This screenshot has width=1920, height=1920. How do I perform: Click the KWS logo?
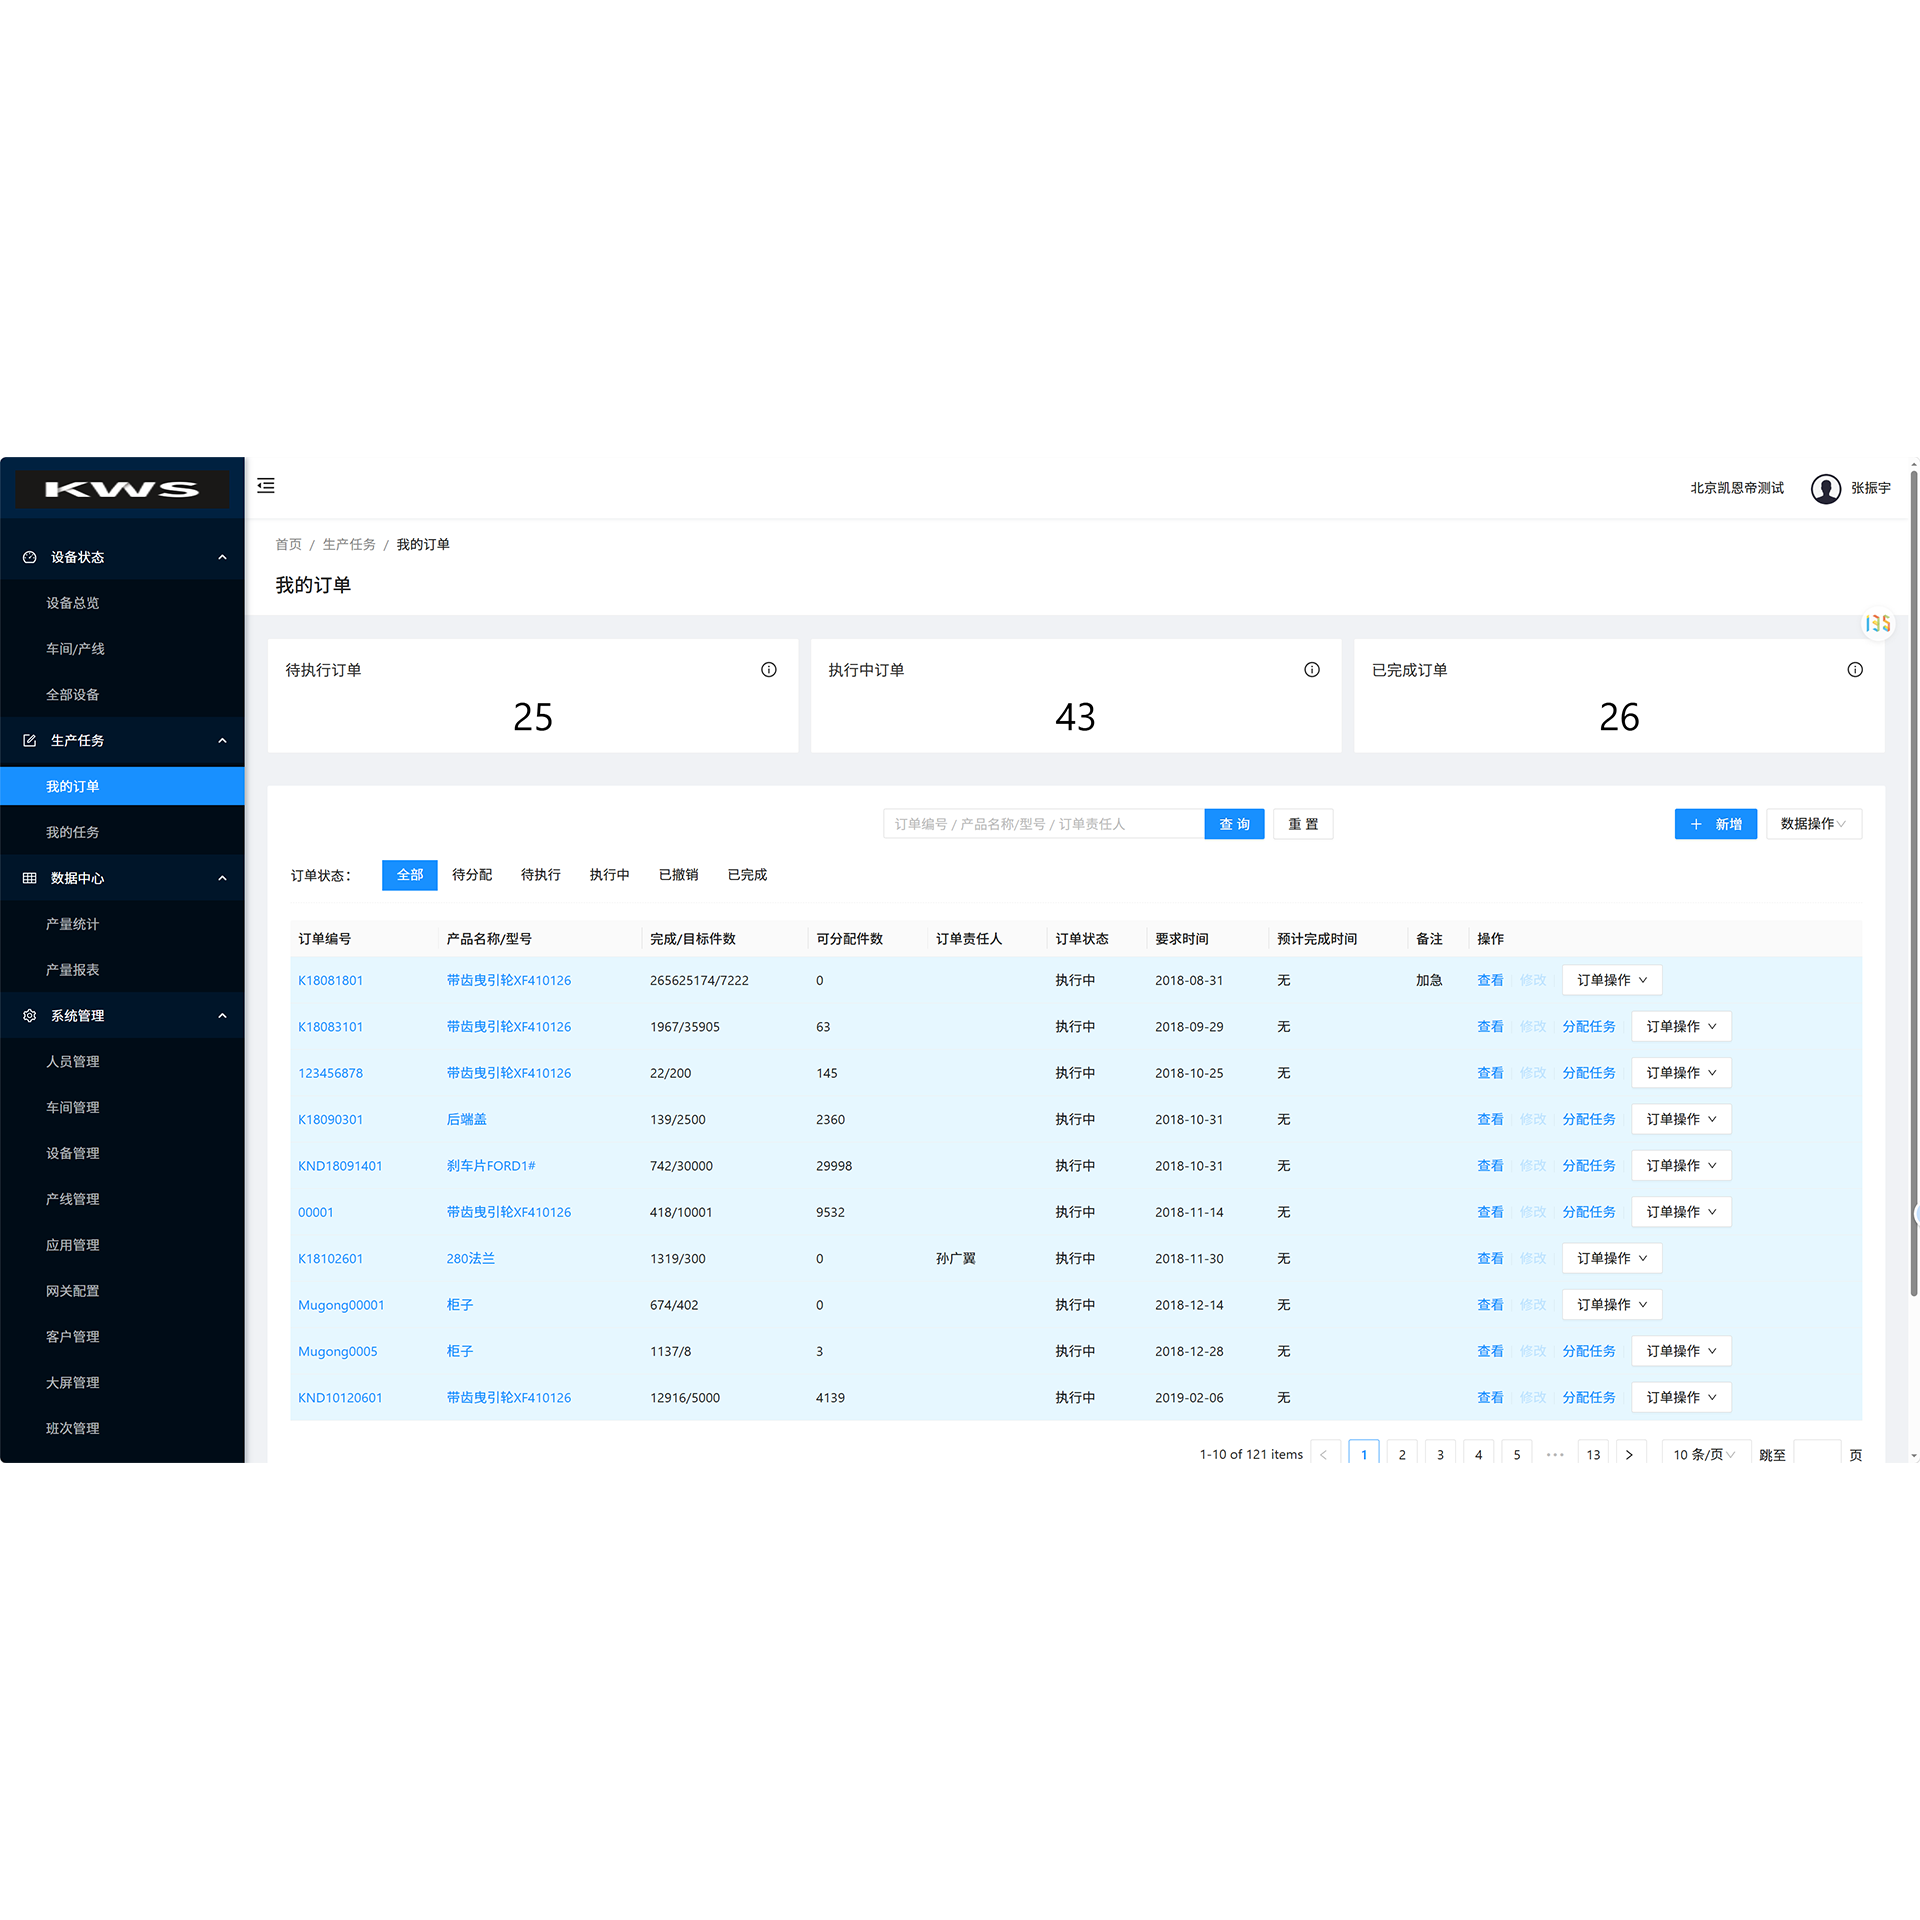tap(122, 489)
